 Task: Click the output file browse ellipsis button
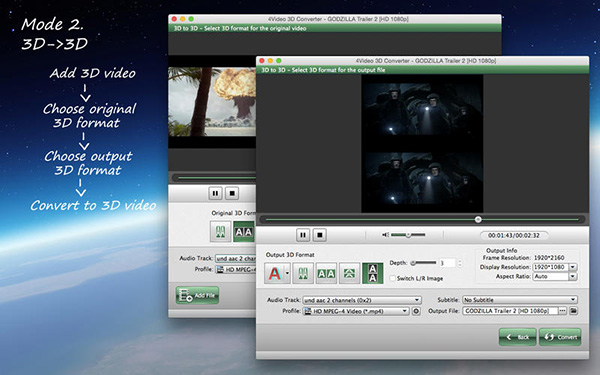(562, 311)
